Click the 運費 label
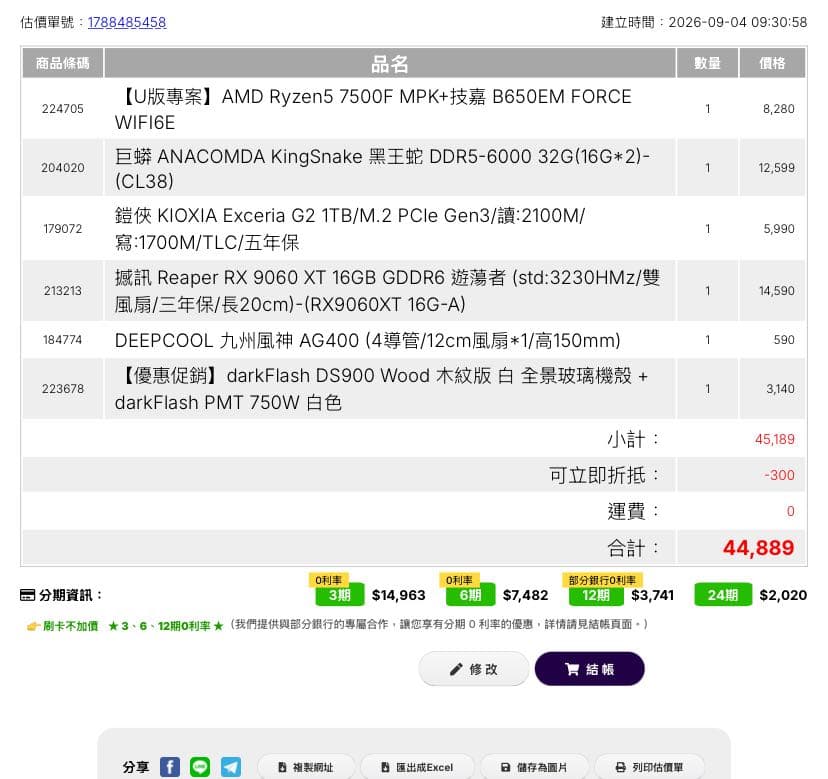 point(633,511)
